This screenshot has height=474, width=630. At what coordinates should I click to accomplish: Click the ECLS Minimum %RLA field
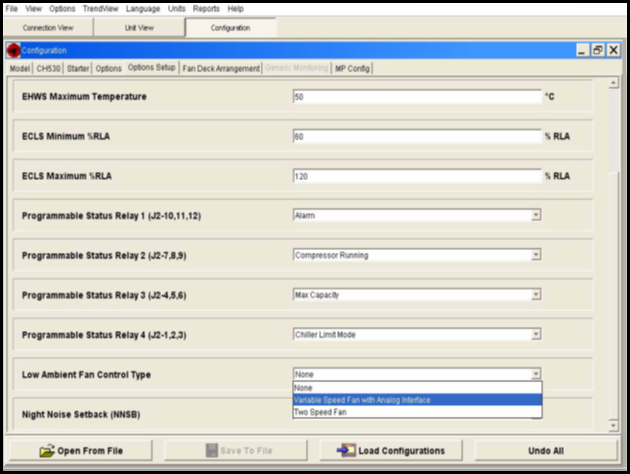(417, 137)
